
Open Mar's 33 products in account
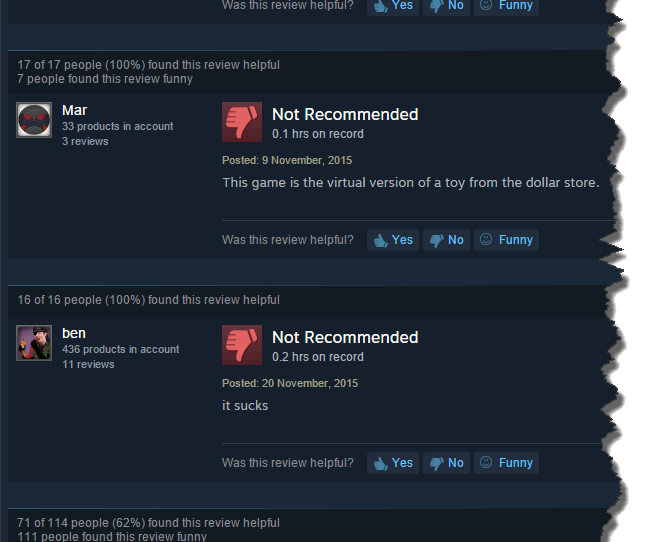[117, 126]
